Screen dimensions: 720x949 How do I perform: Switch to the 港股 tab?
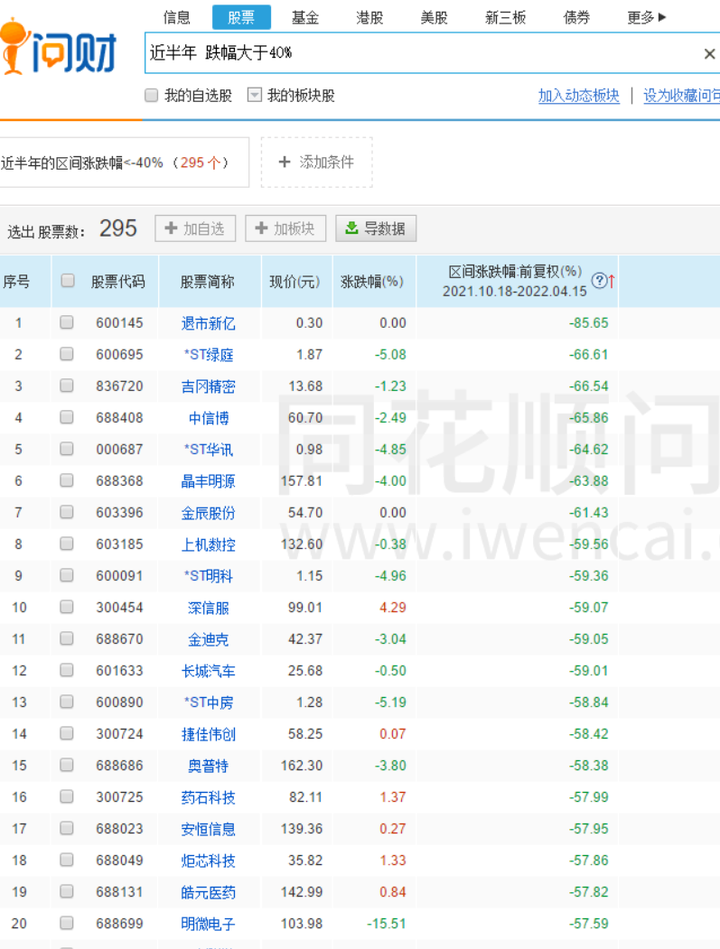point(370,18)
